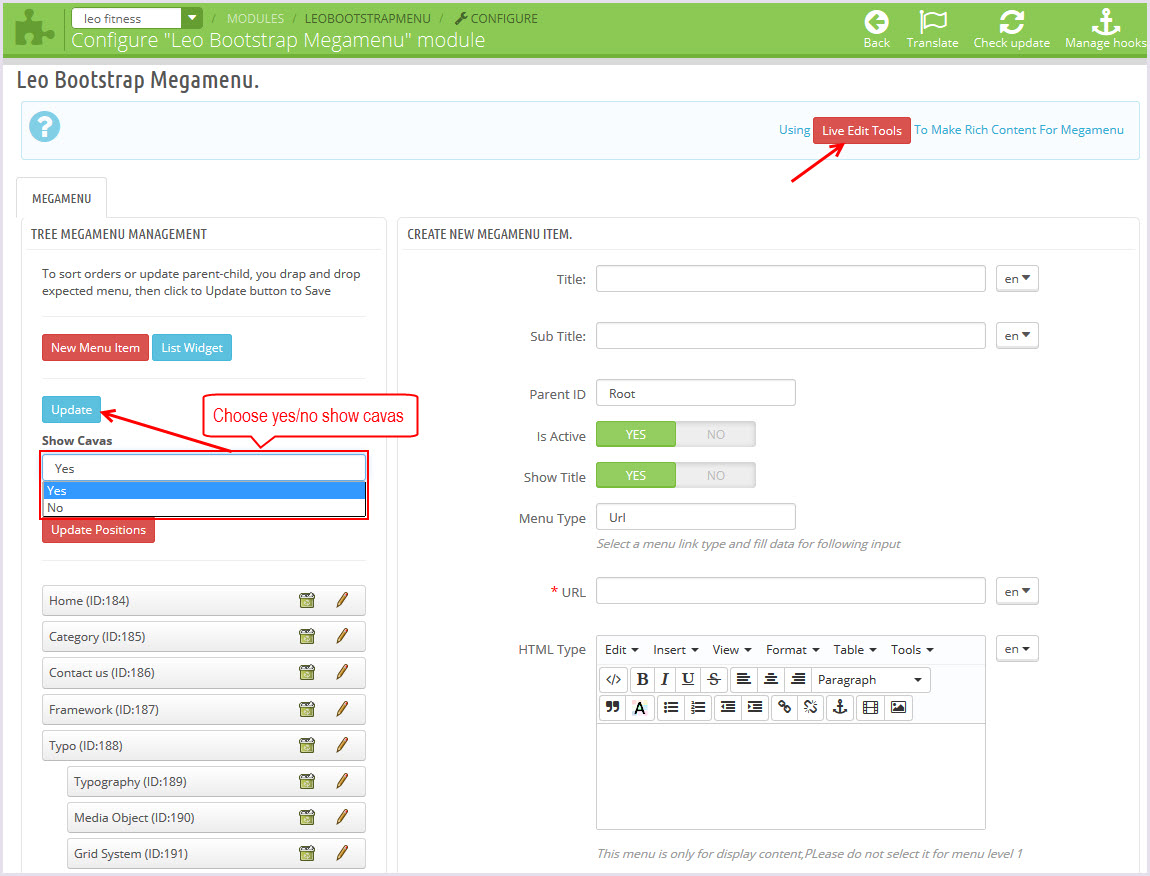This screenshot has height=876, width=1150.
Task: Click the Back arrow icon
Action: [x=876, y=22]
